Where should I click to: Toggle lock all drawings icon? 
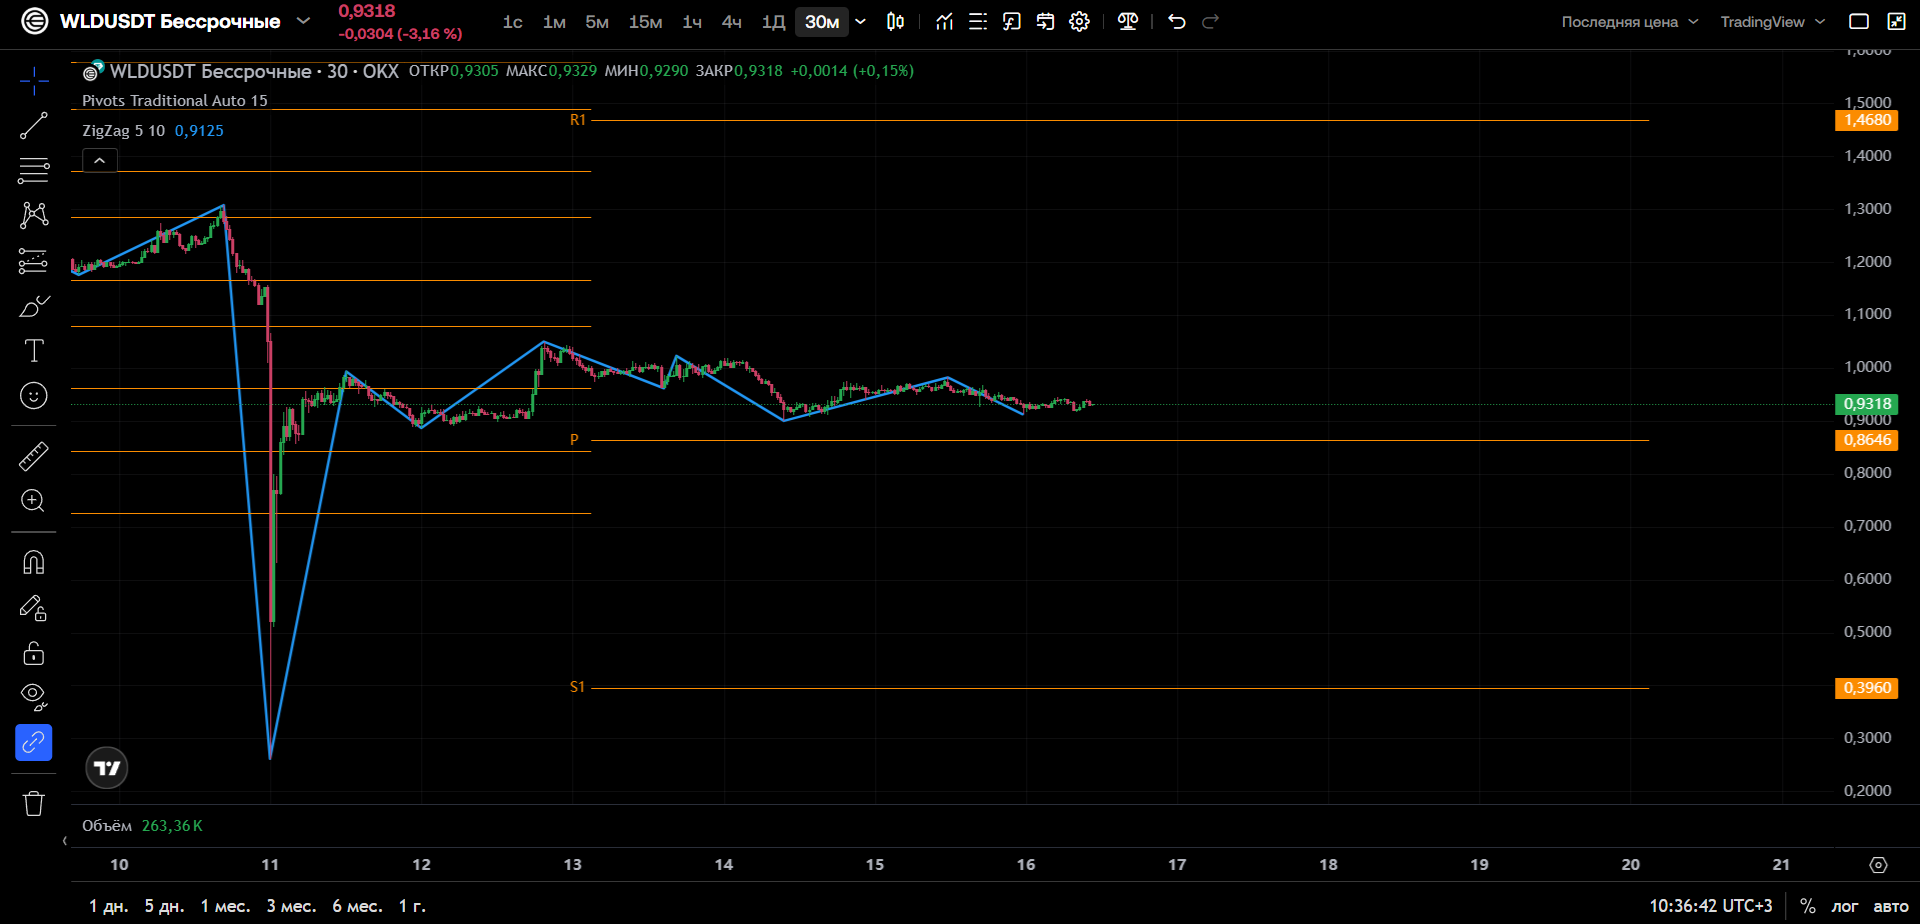tap(34, 653)
